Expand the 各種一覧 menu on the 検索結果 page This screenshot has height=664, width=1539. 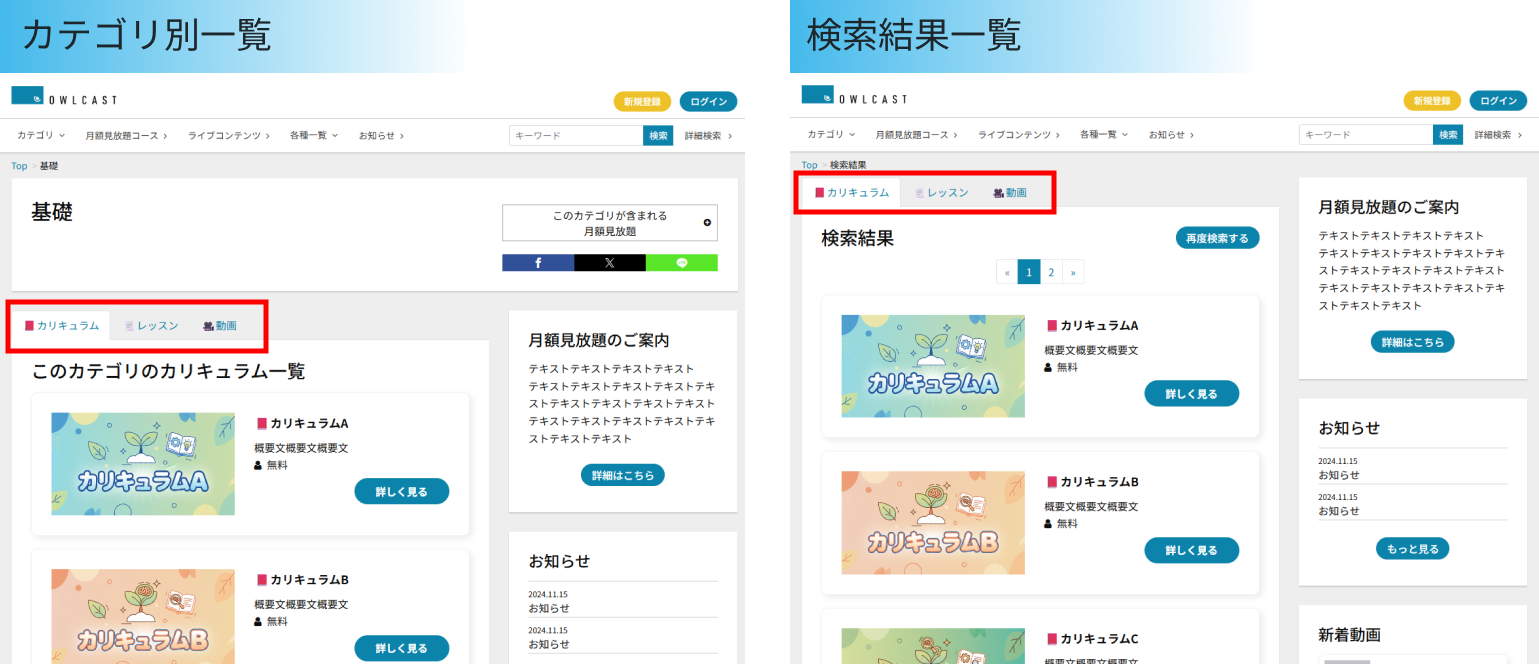click(1103, 135)
